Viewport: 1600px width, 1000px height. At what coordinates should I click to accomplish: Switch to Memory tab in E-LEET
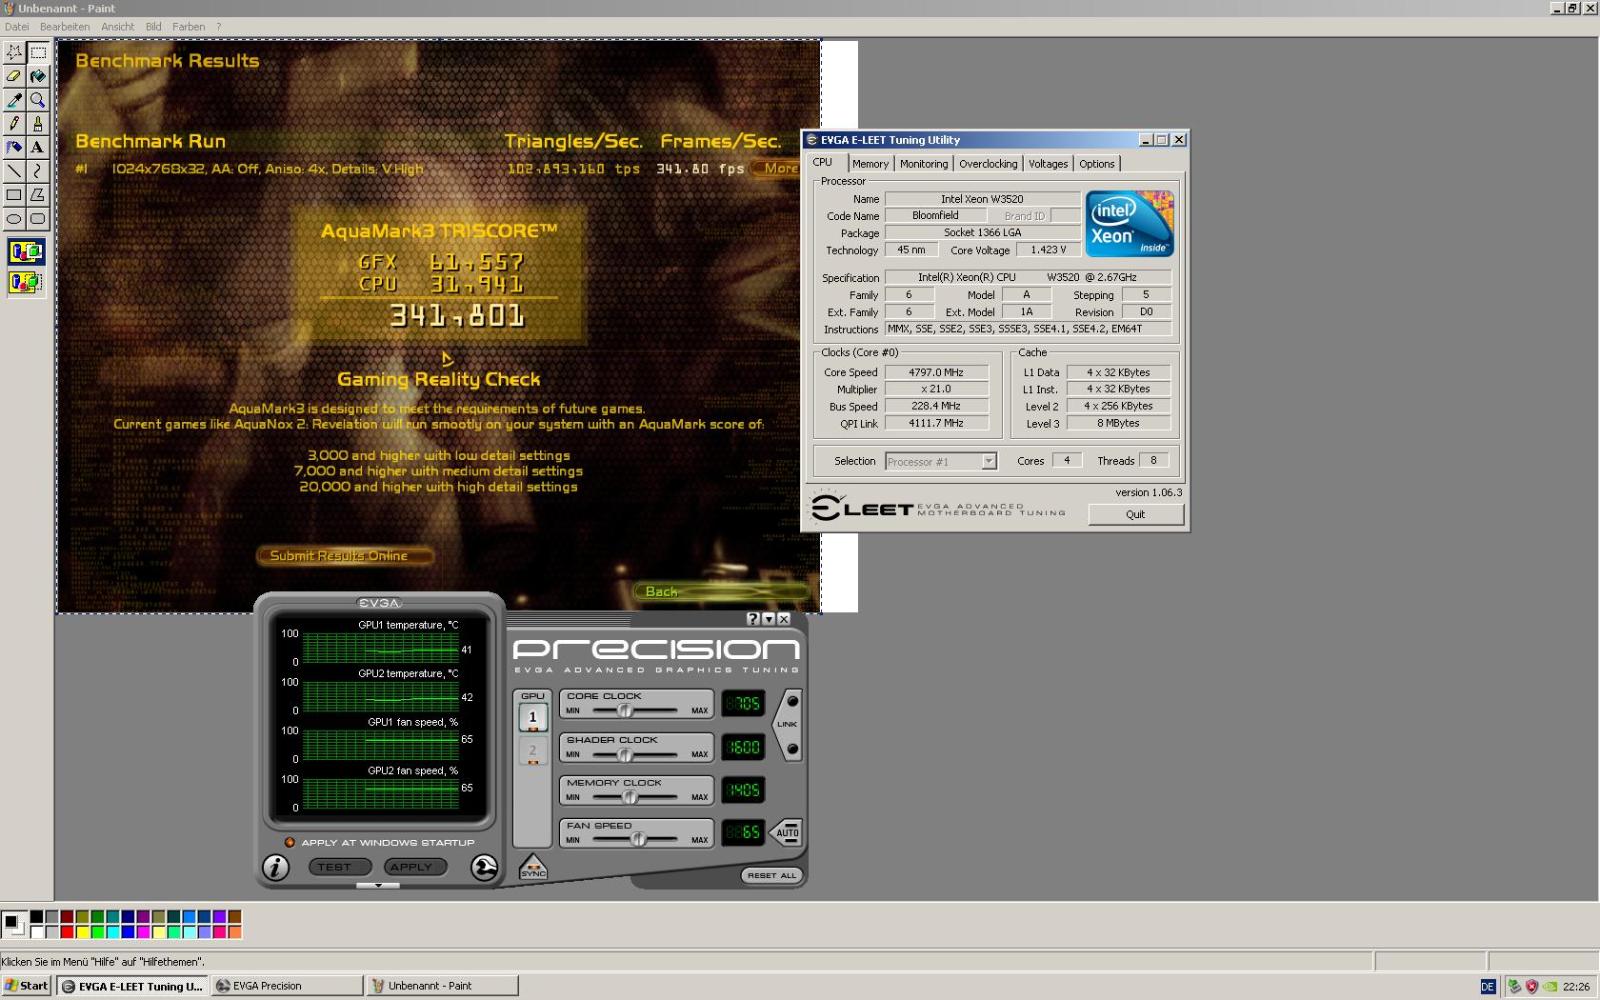(x=870, y=164)
